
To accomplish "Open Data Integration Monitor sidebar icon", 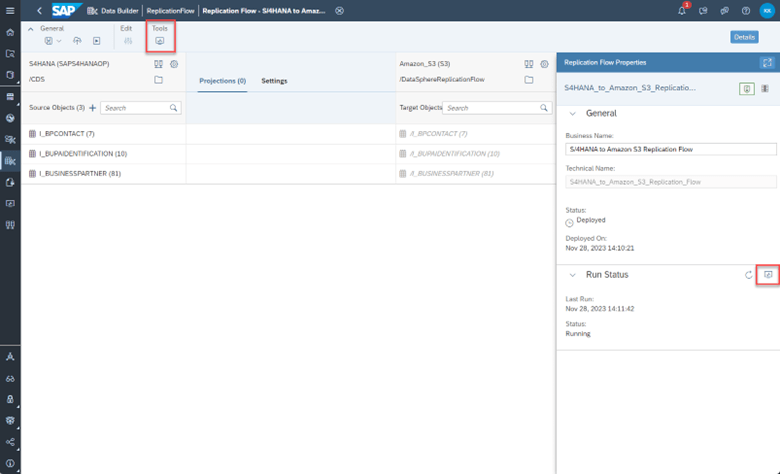I will pyautogui.click(x=10, y=203).
